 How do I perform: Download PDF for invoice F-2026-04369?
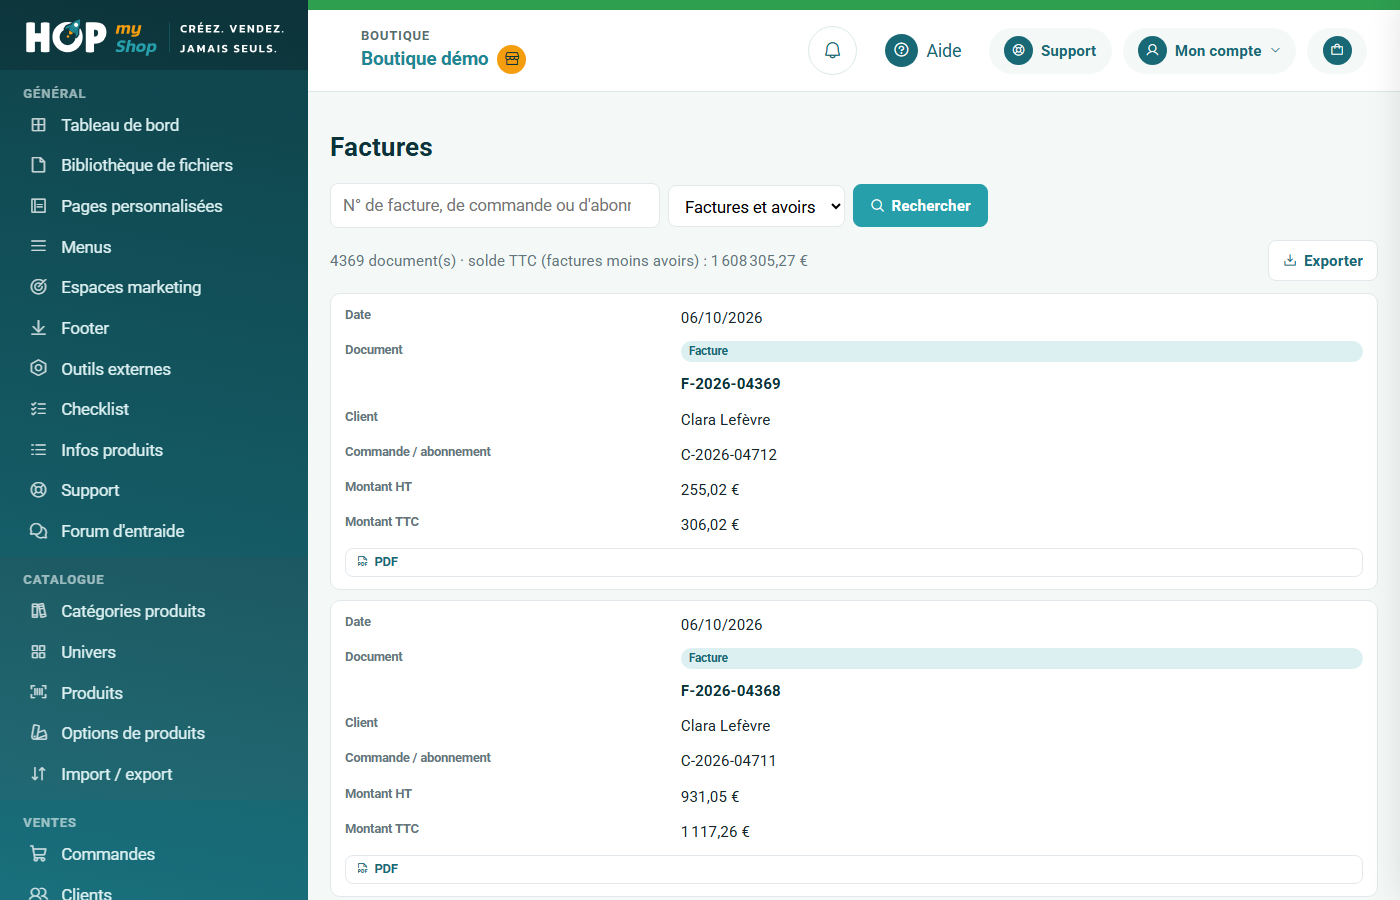pos(854,562)
